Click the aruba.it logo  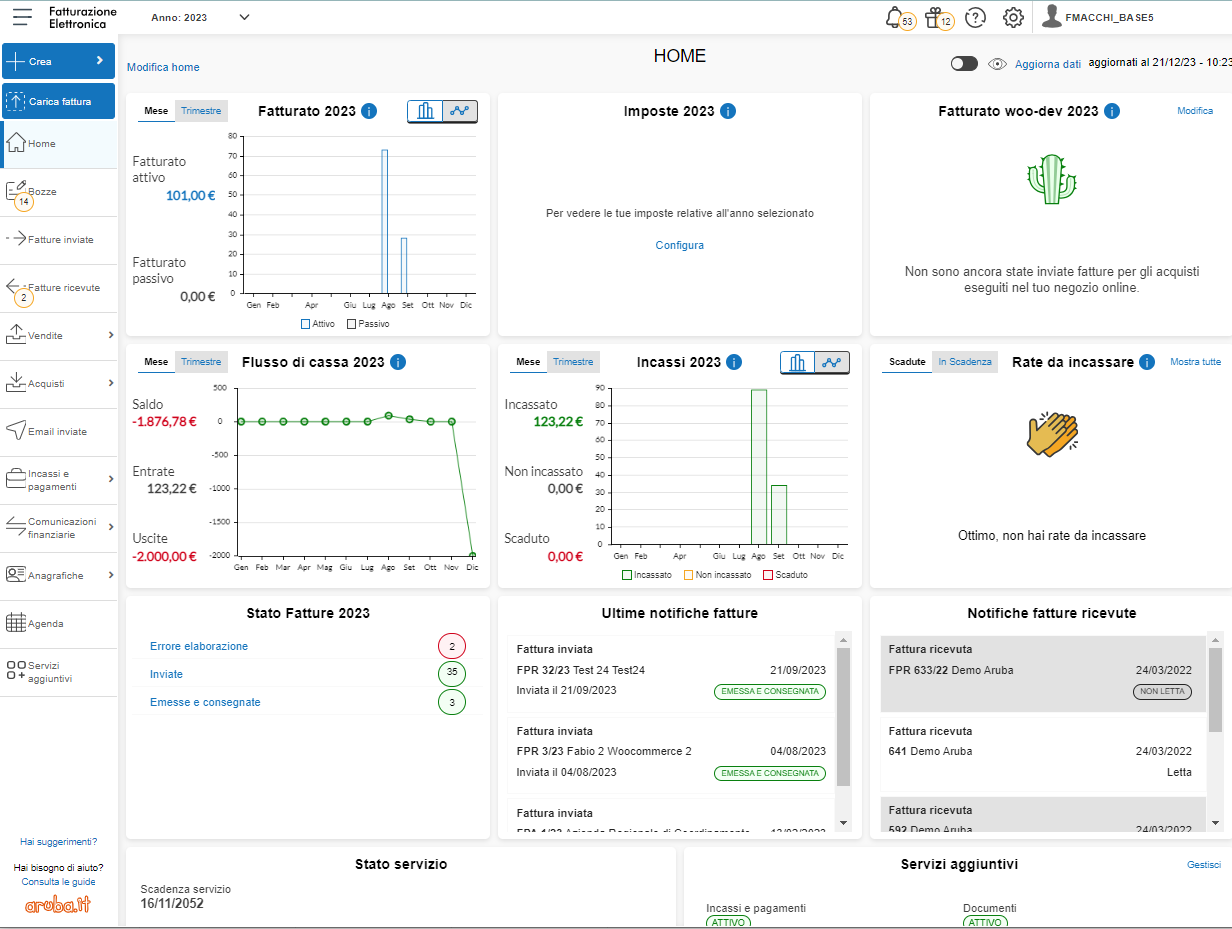58,903
